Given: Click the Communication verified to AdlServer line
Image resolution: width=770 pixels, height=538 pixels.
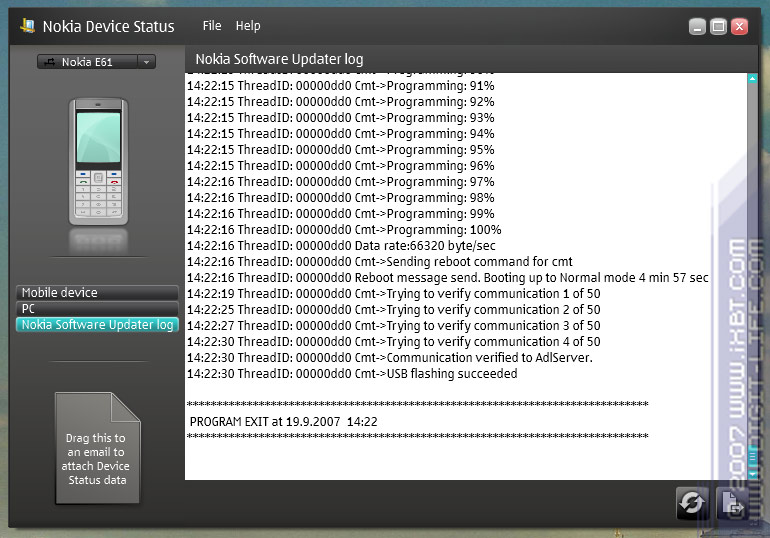Looking at the screenshot, I should [389, 358].
